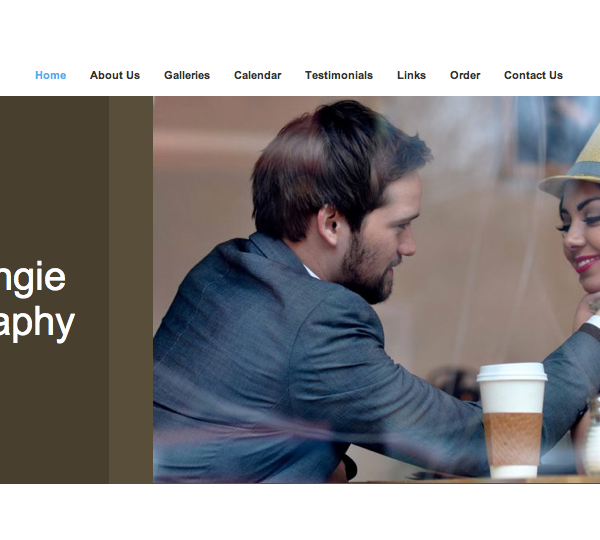This screenshot has width=600, height=540.
Task: Click the blank white area below the banner
Action: (300, 512)
